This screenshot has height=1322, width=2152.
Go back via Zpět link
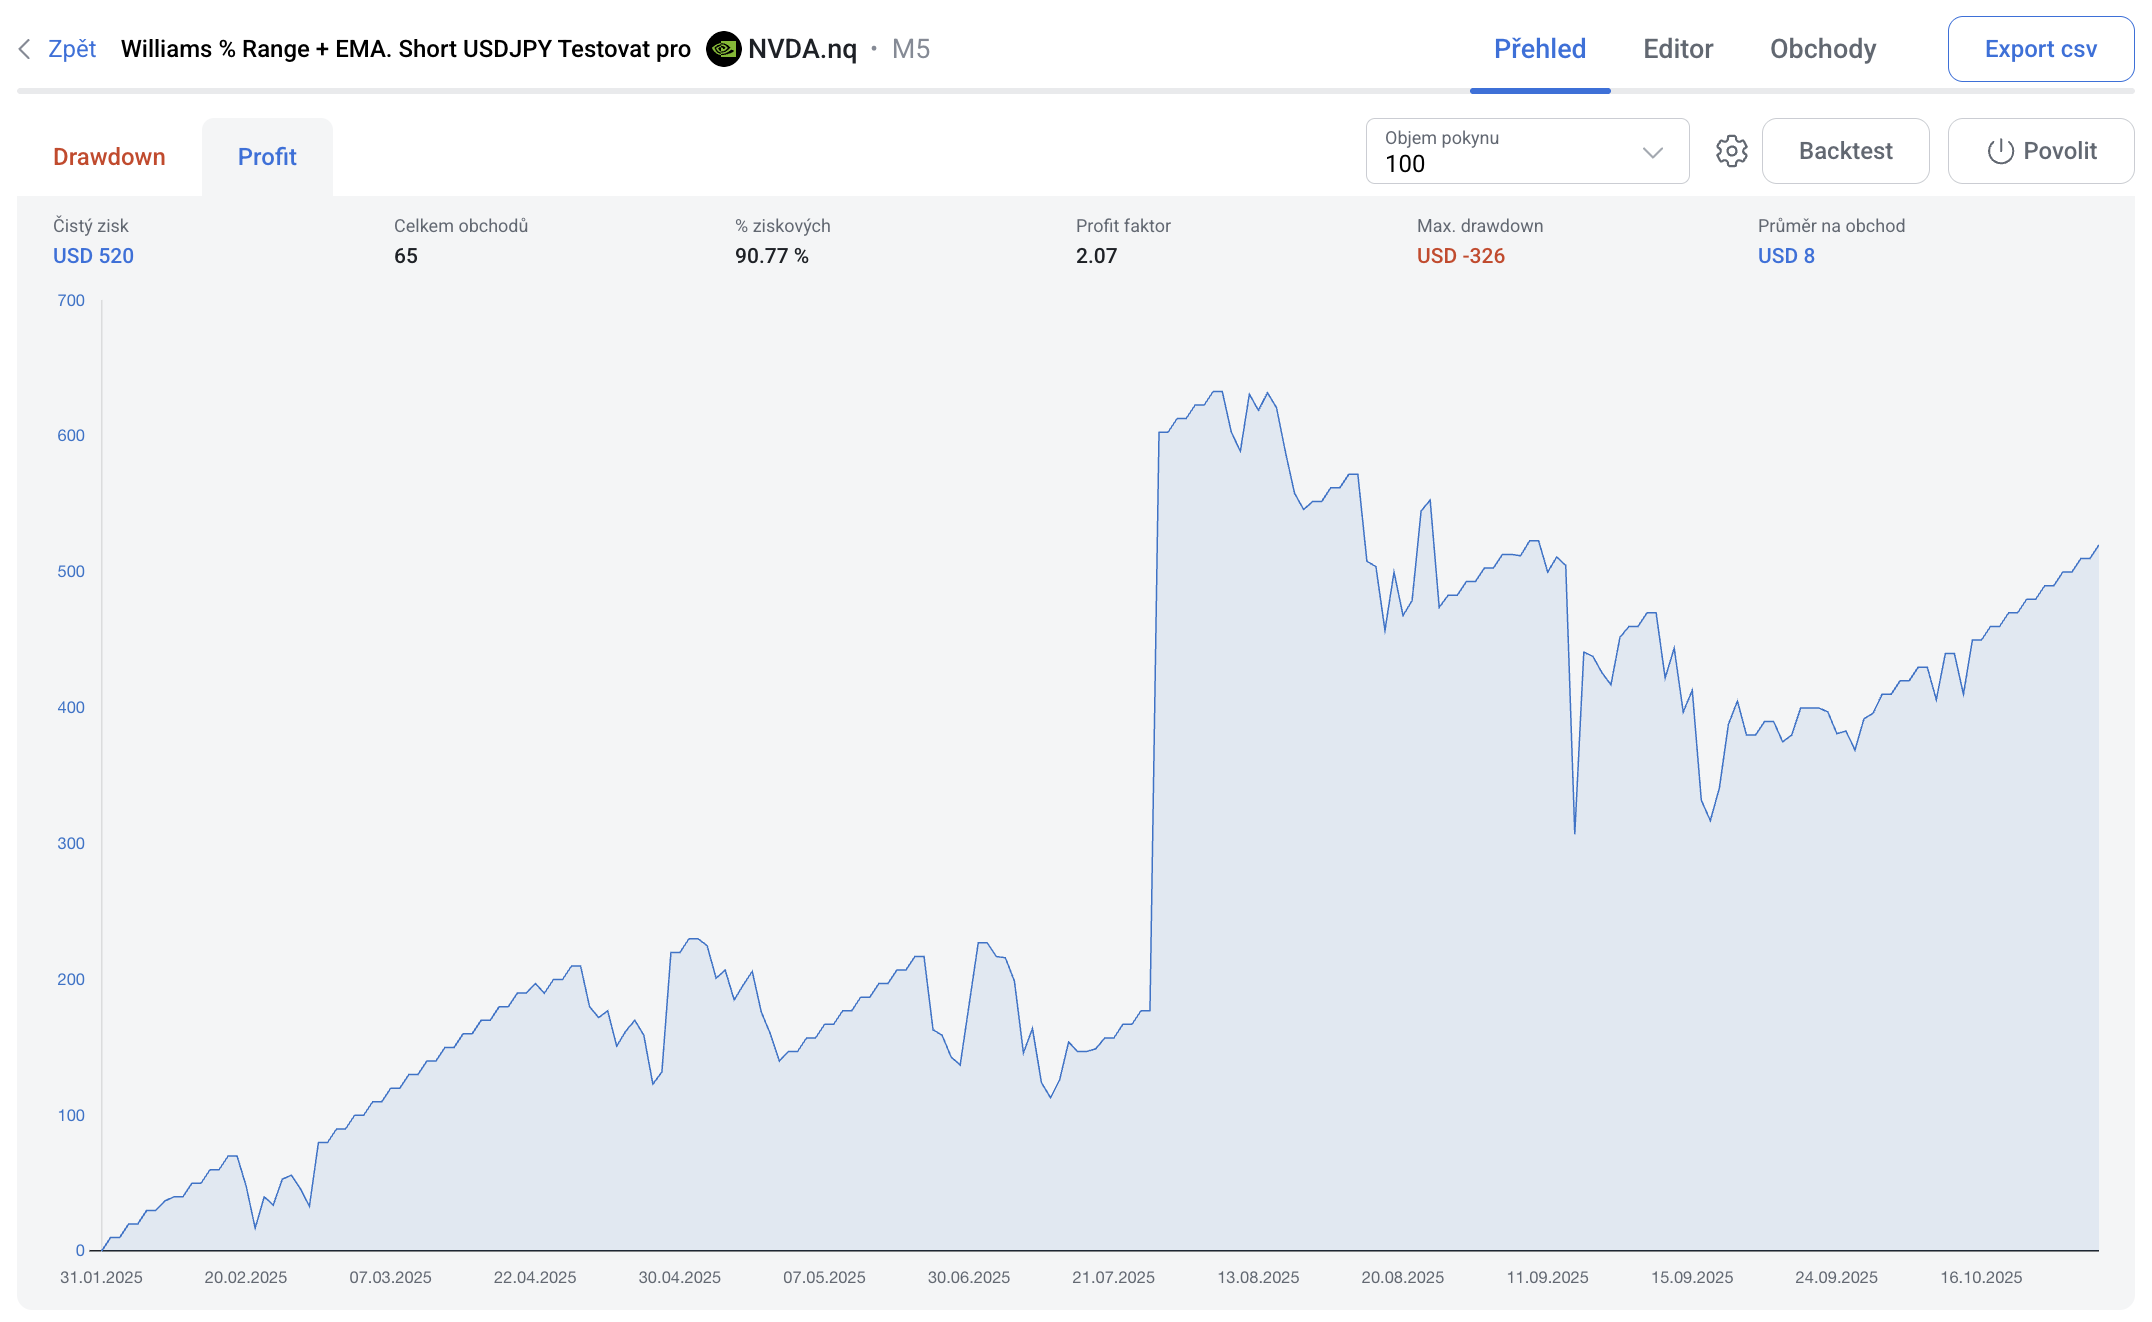(72, 49)
